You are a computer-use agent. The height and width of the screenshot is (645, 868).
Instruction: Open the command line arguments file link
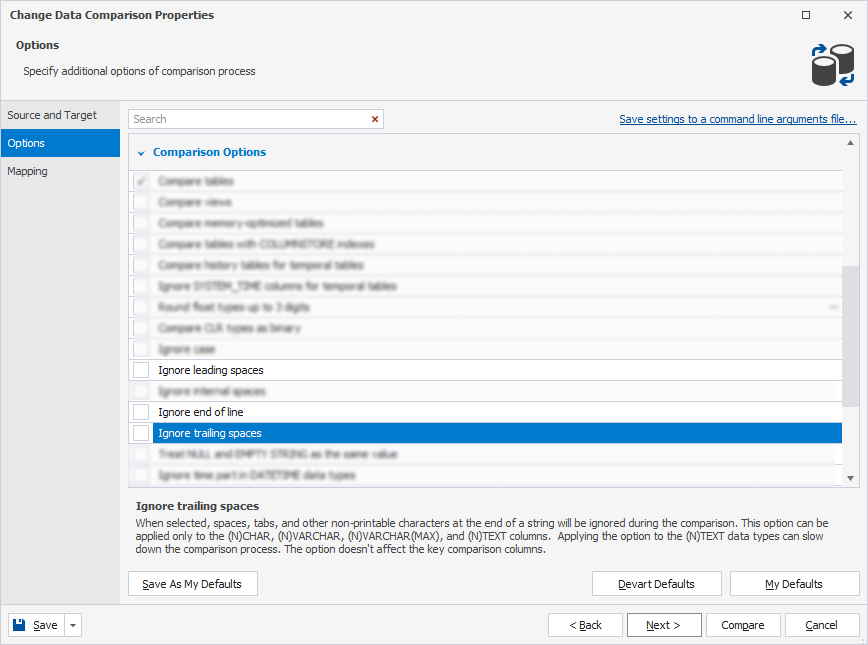pos(738,119)
